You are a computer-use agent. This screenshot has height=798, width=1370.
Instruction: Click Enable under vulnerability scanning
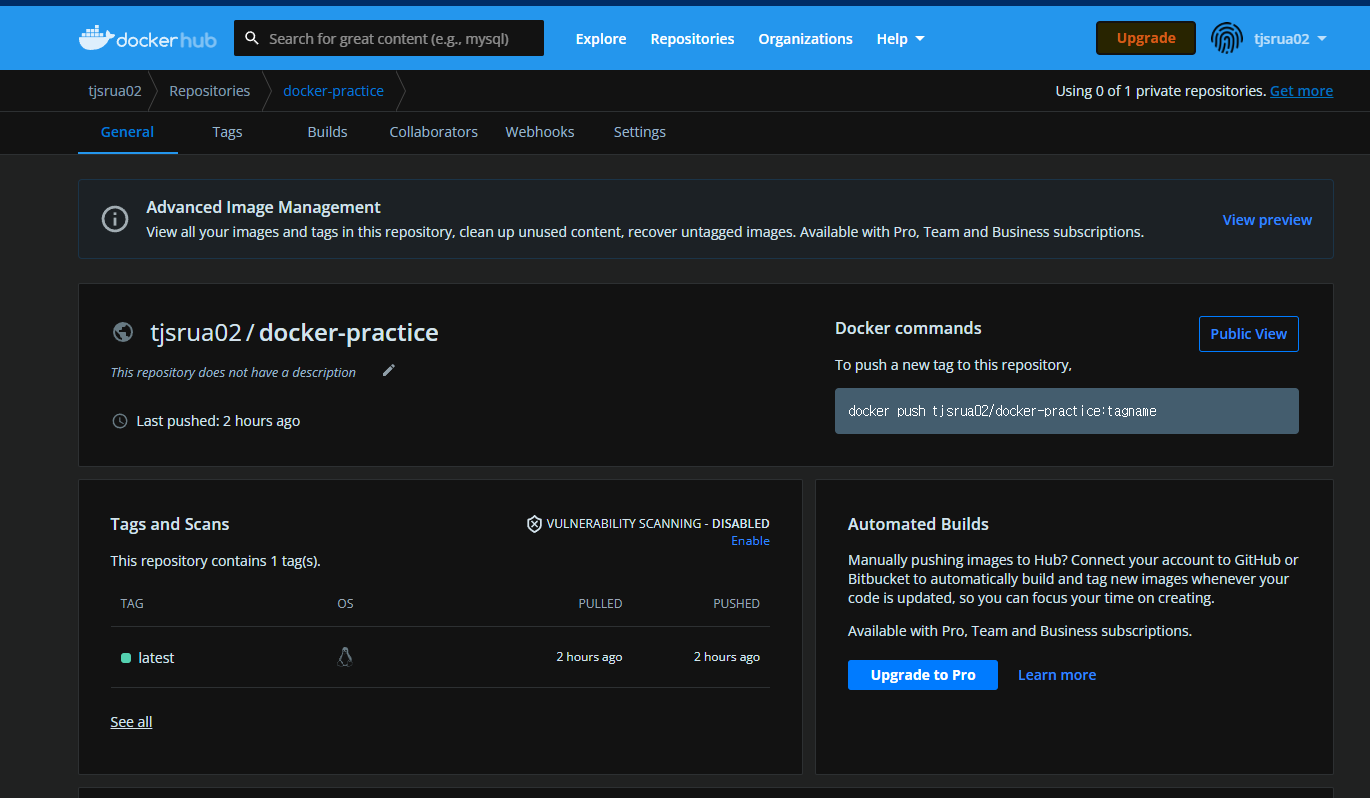pyautogui.click(x=750, y=541)
